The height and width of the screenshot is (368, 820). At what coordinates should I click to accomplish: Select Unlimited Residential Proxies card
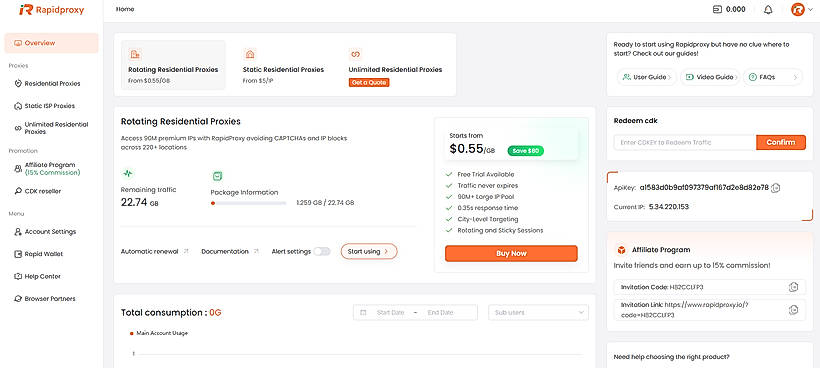[x=395, y=65]
